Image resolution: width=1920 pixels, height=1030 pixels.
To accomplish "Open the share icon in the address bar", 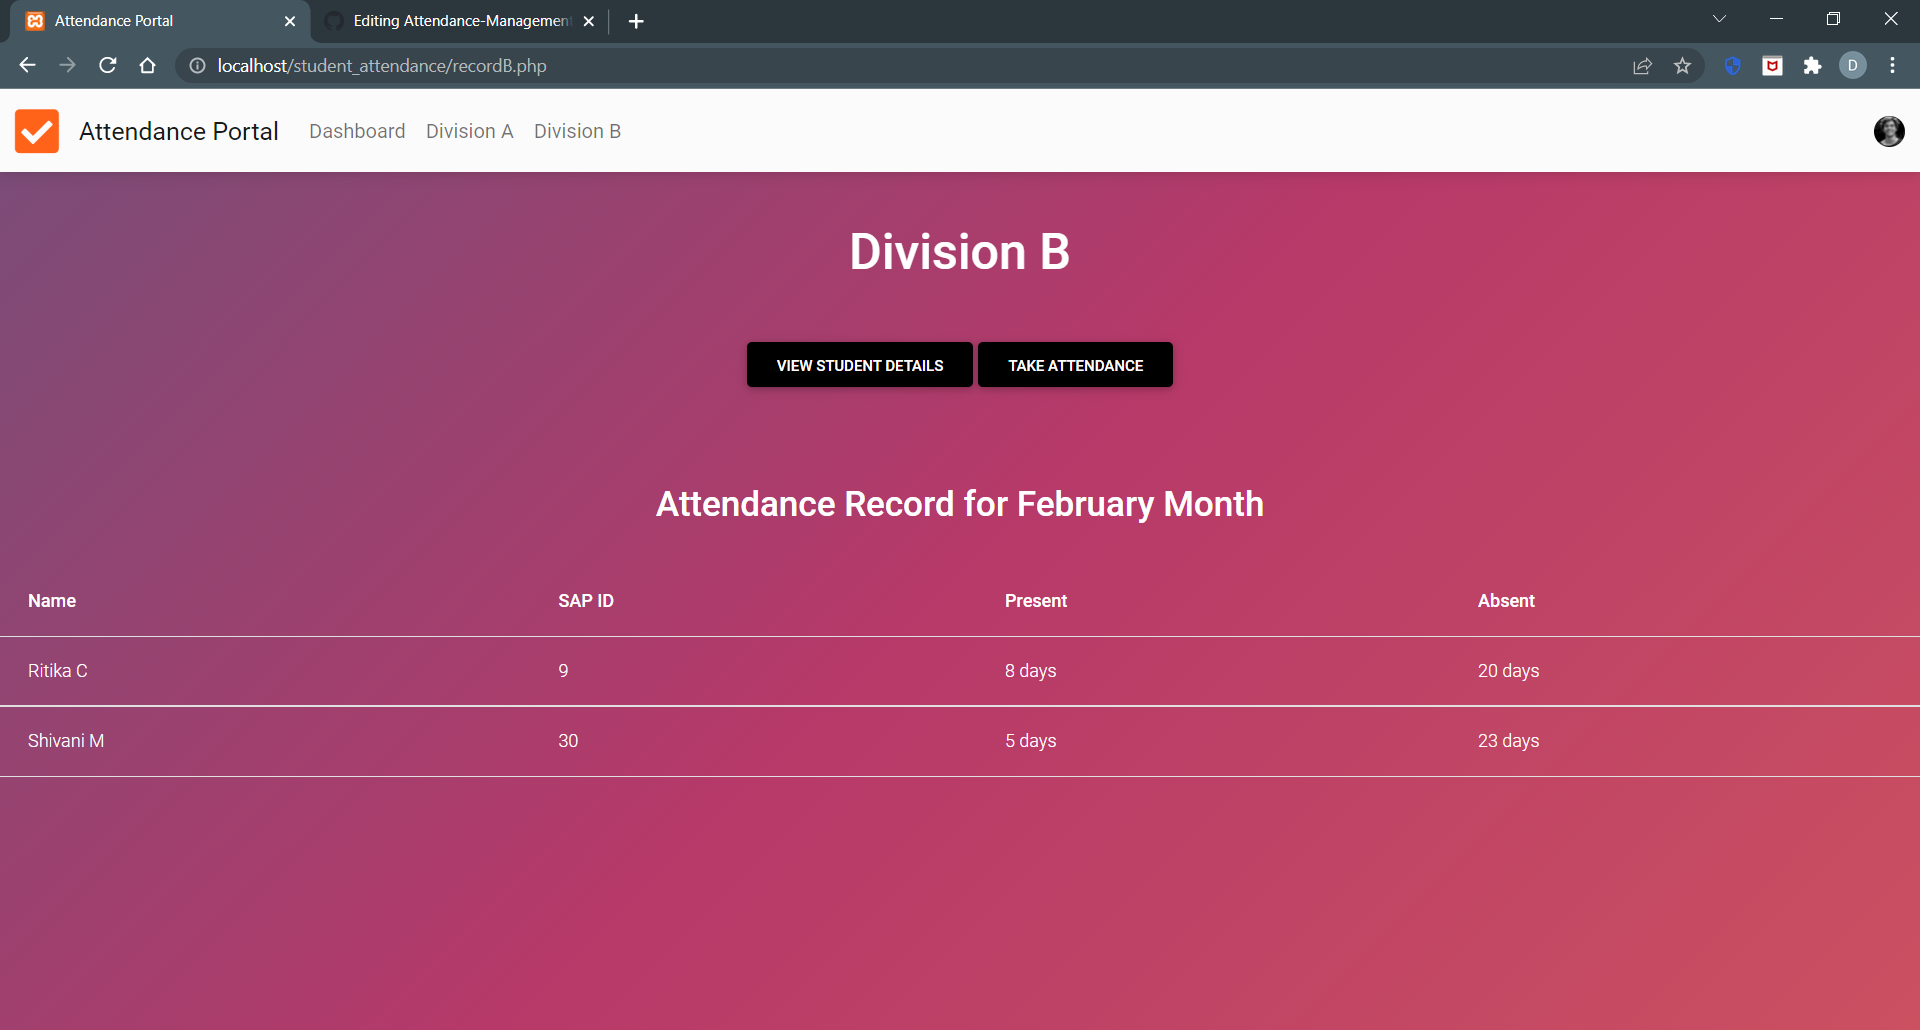I will [1643, 65].
